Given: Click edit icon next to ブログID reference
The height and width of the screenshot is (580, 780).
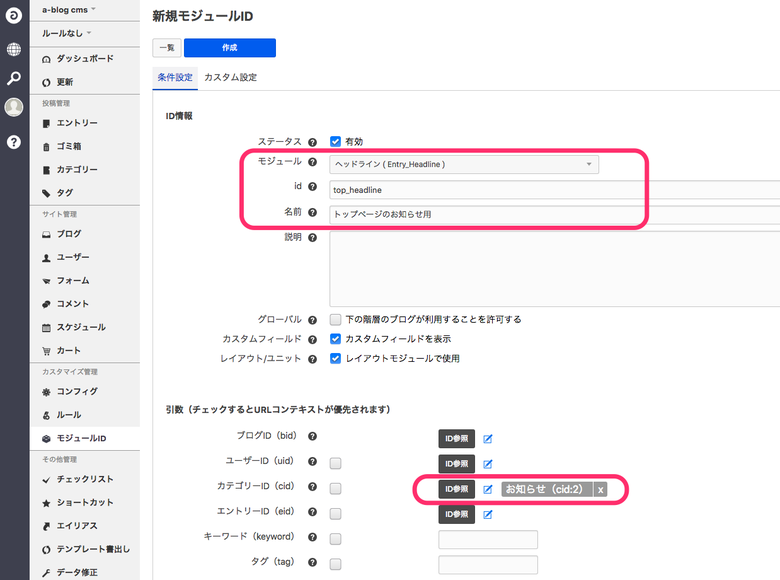Looking at the screenshot, I should 488,438.
